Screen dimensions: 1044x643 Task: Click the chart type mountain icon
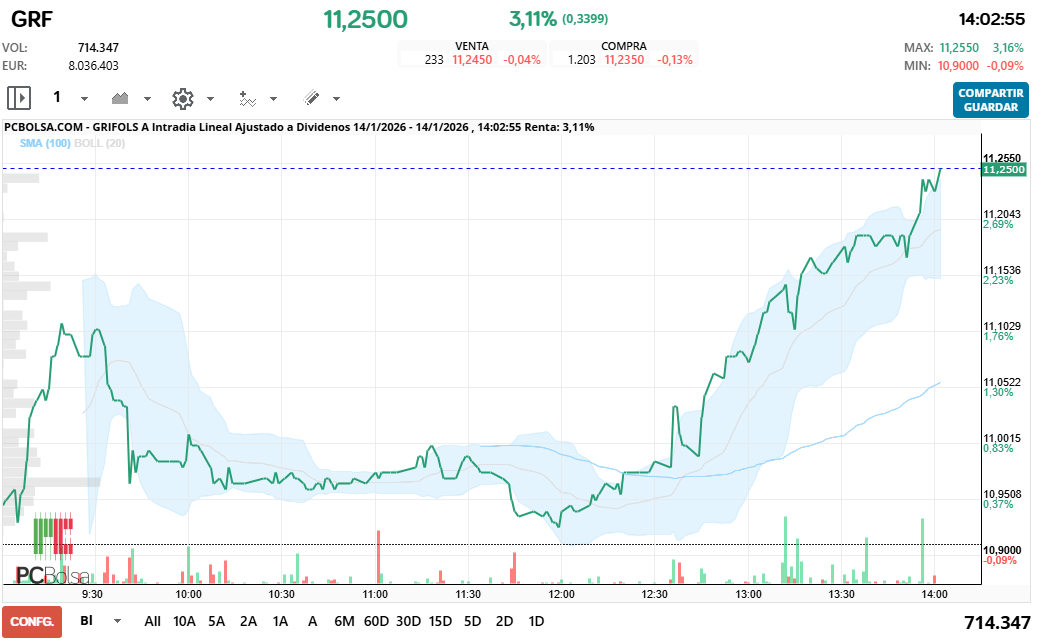[121, 98]
